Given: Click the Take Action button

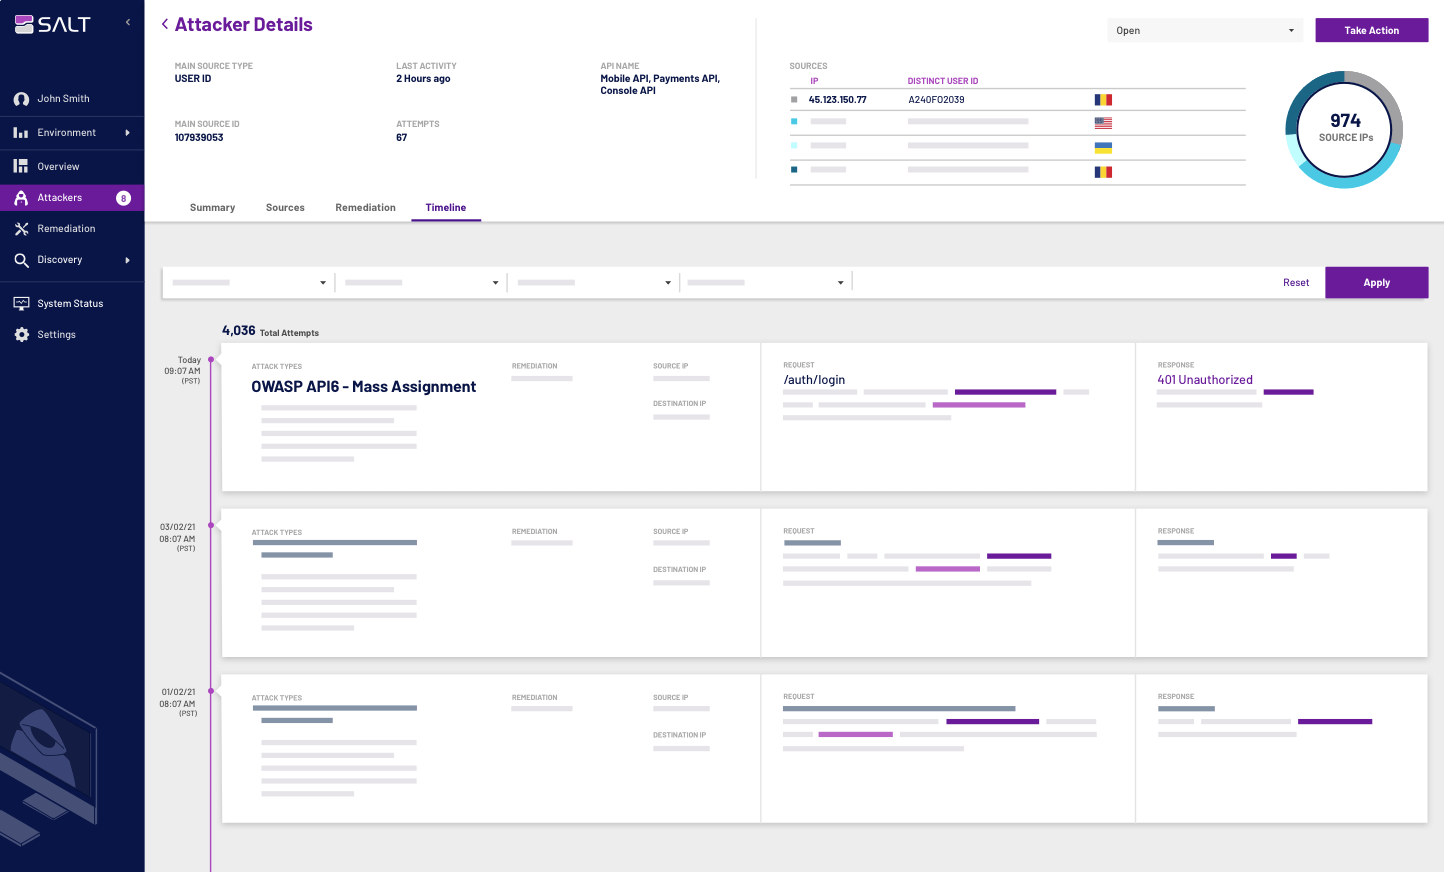Looking at the screenshot, I should (x=1371, y=31).
